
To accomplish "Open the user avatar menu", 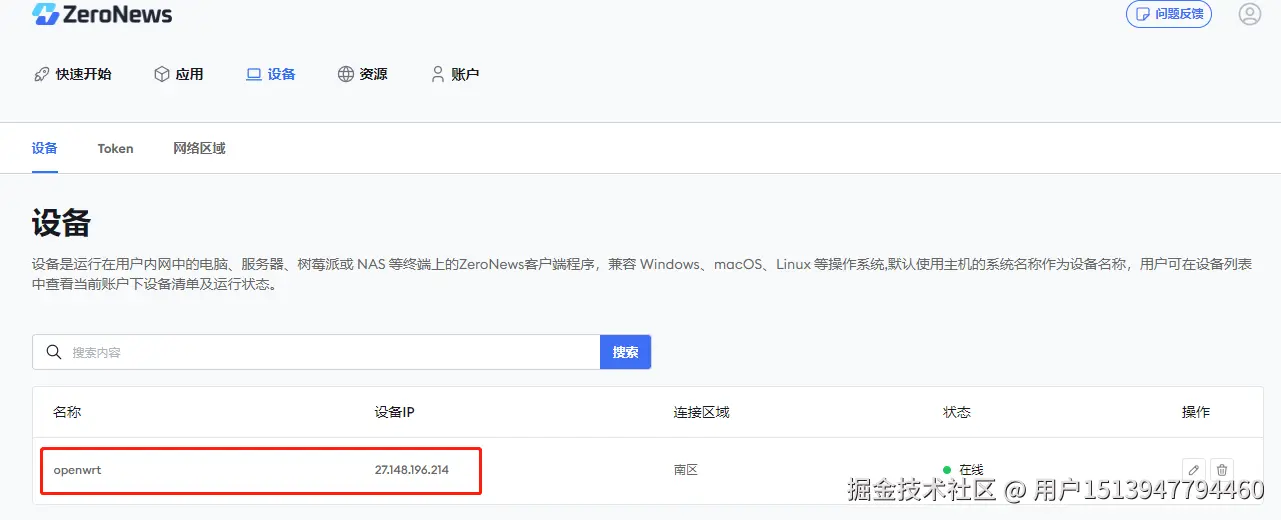I will (1249, 14).
